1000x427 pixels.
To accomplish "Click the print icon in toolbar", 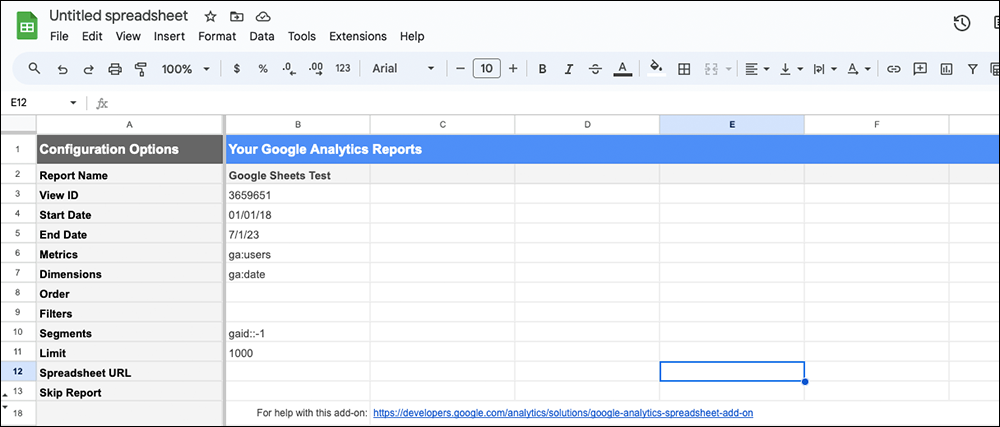I will [x=115, y=69].
